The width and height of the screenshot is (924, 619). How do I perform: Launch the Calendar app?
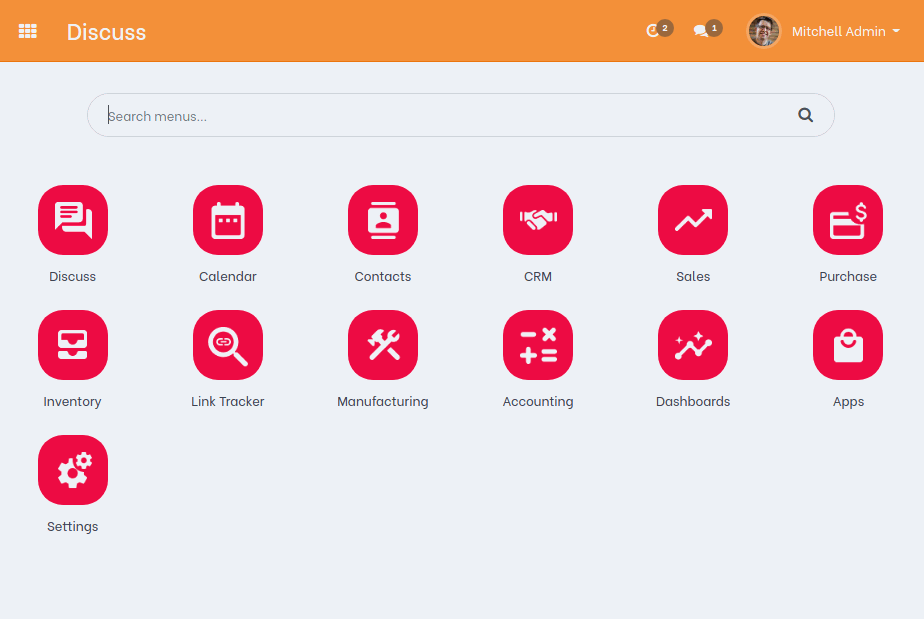(x=228, y=220)
